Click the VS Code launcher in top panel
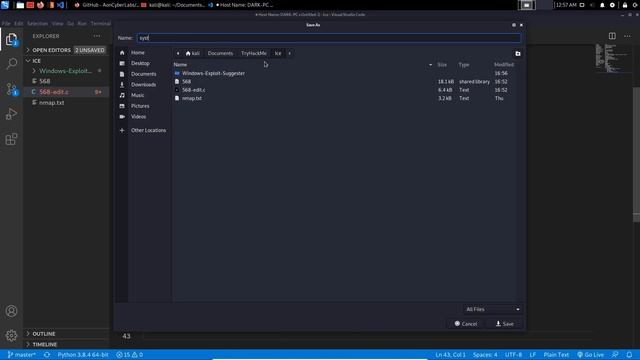640x360 pixels. 60,5
